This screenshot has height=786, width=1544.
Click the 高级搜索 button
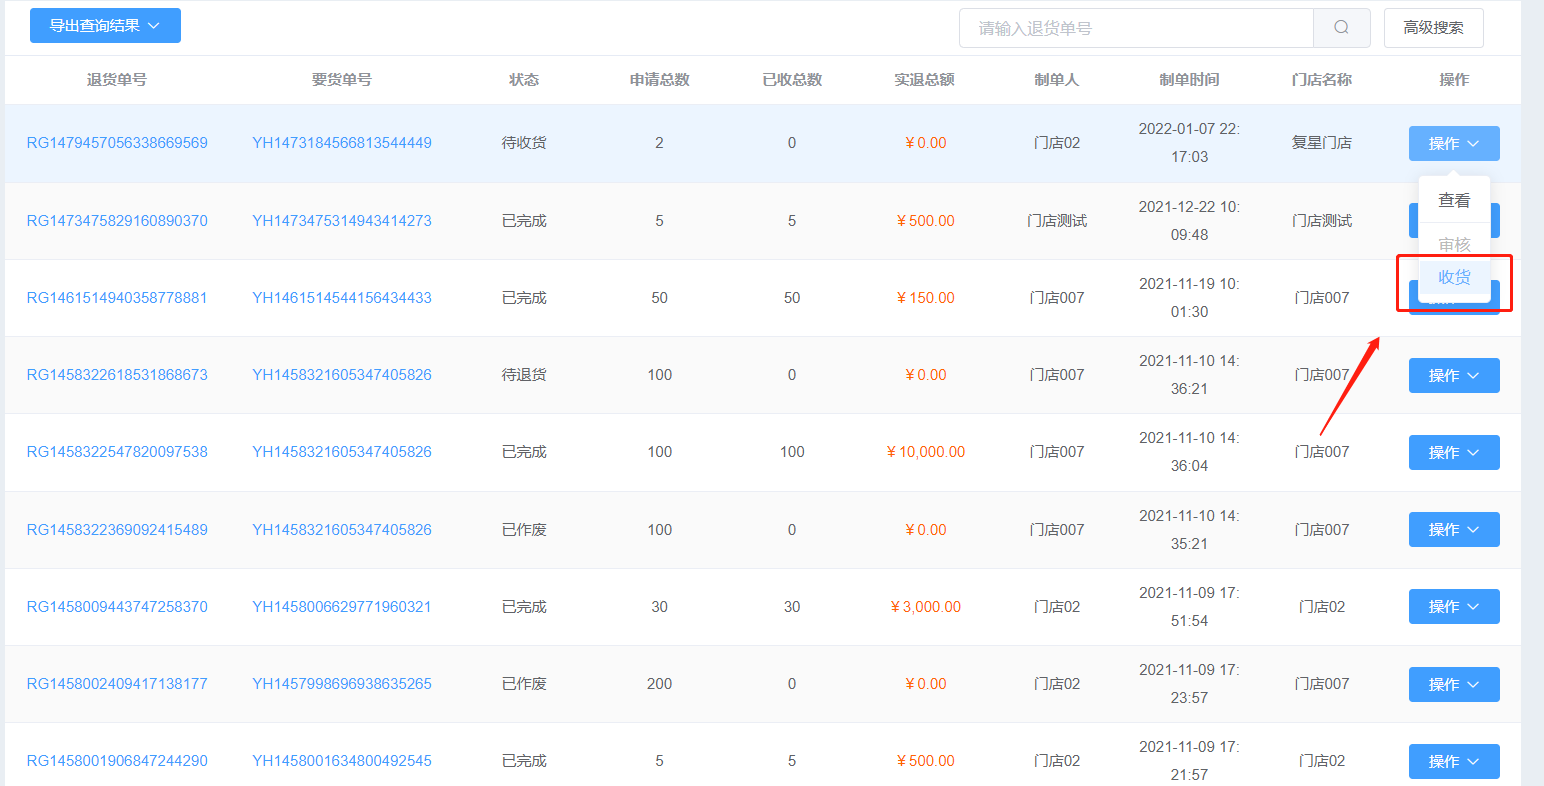(x=1433, y=28)
